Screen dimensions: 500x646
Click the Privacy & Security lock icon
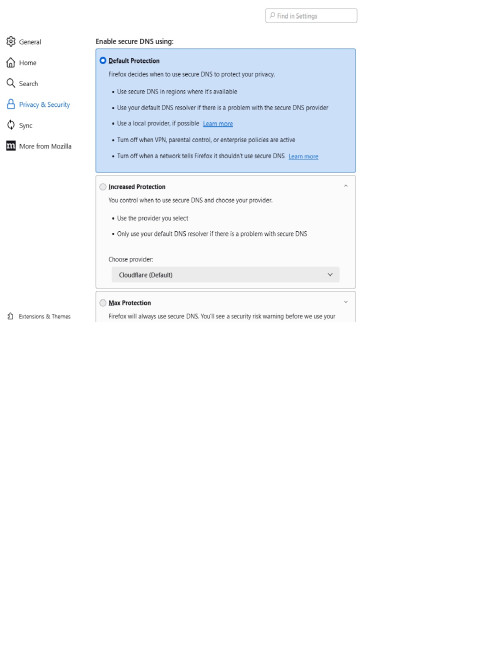[11, 104]
